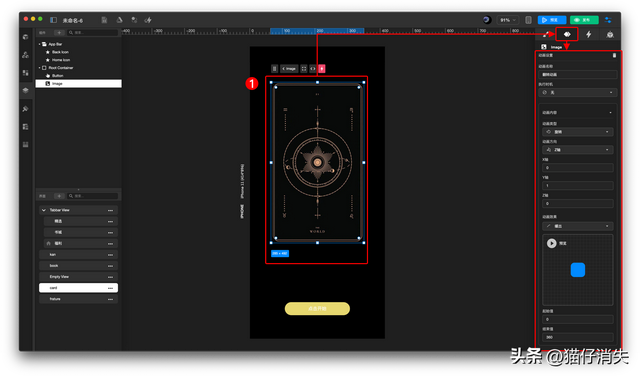Play the animation preview
Screen dimensions: 640x376
click(x=551, y=243)
